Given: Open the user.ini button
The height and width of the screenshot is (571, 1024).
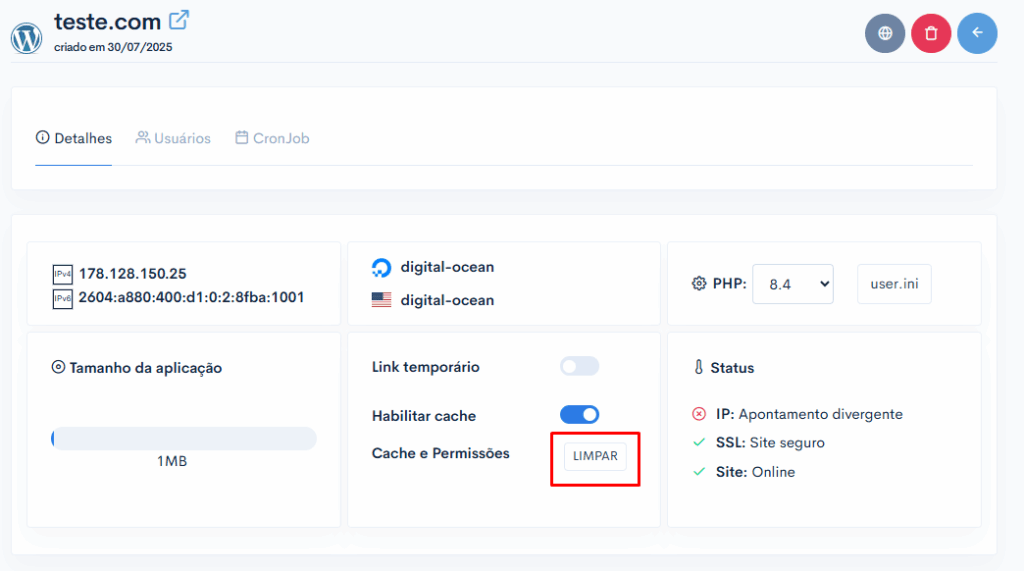Looking at the screenshot, I should pos(894,284).
